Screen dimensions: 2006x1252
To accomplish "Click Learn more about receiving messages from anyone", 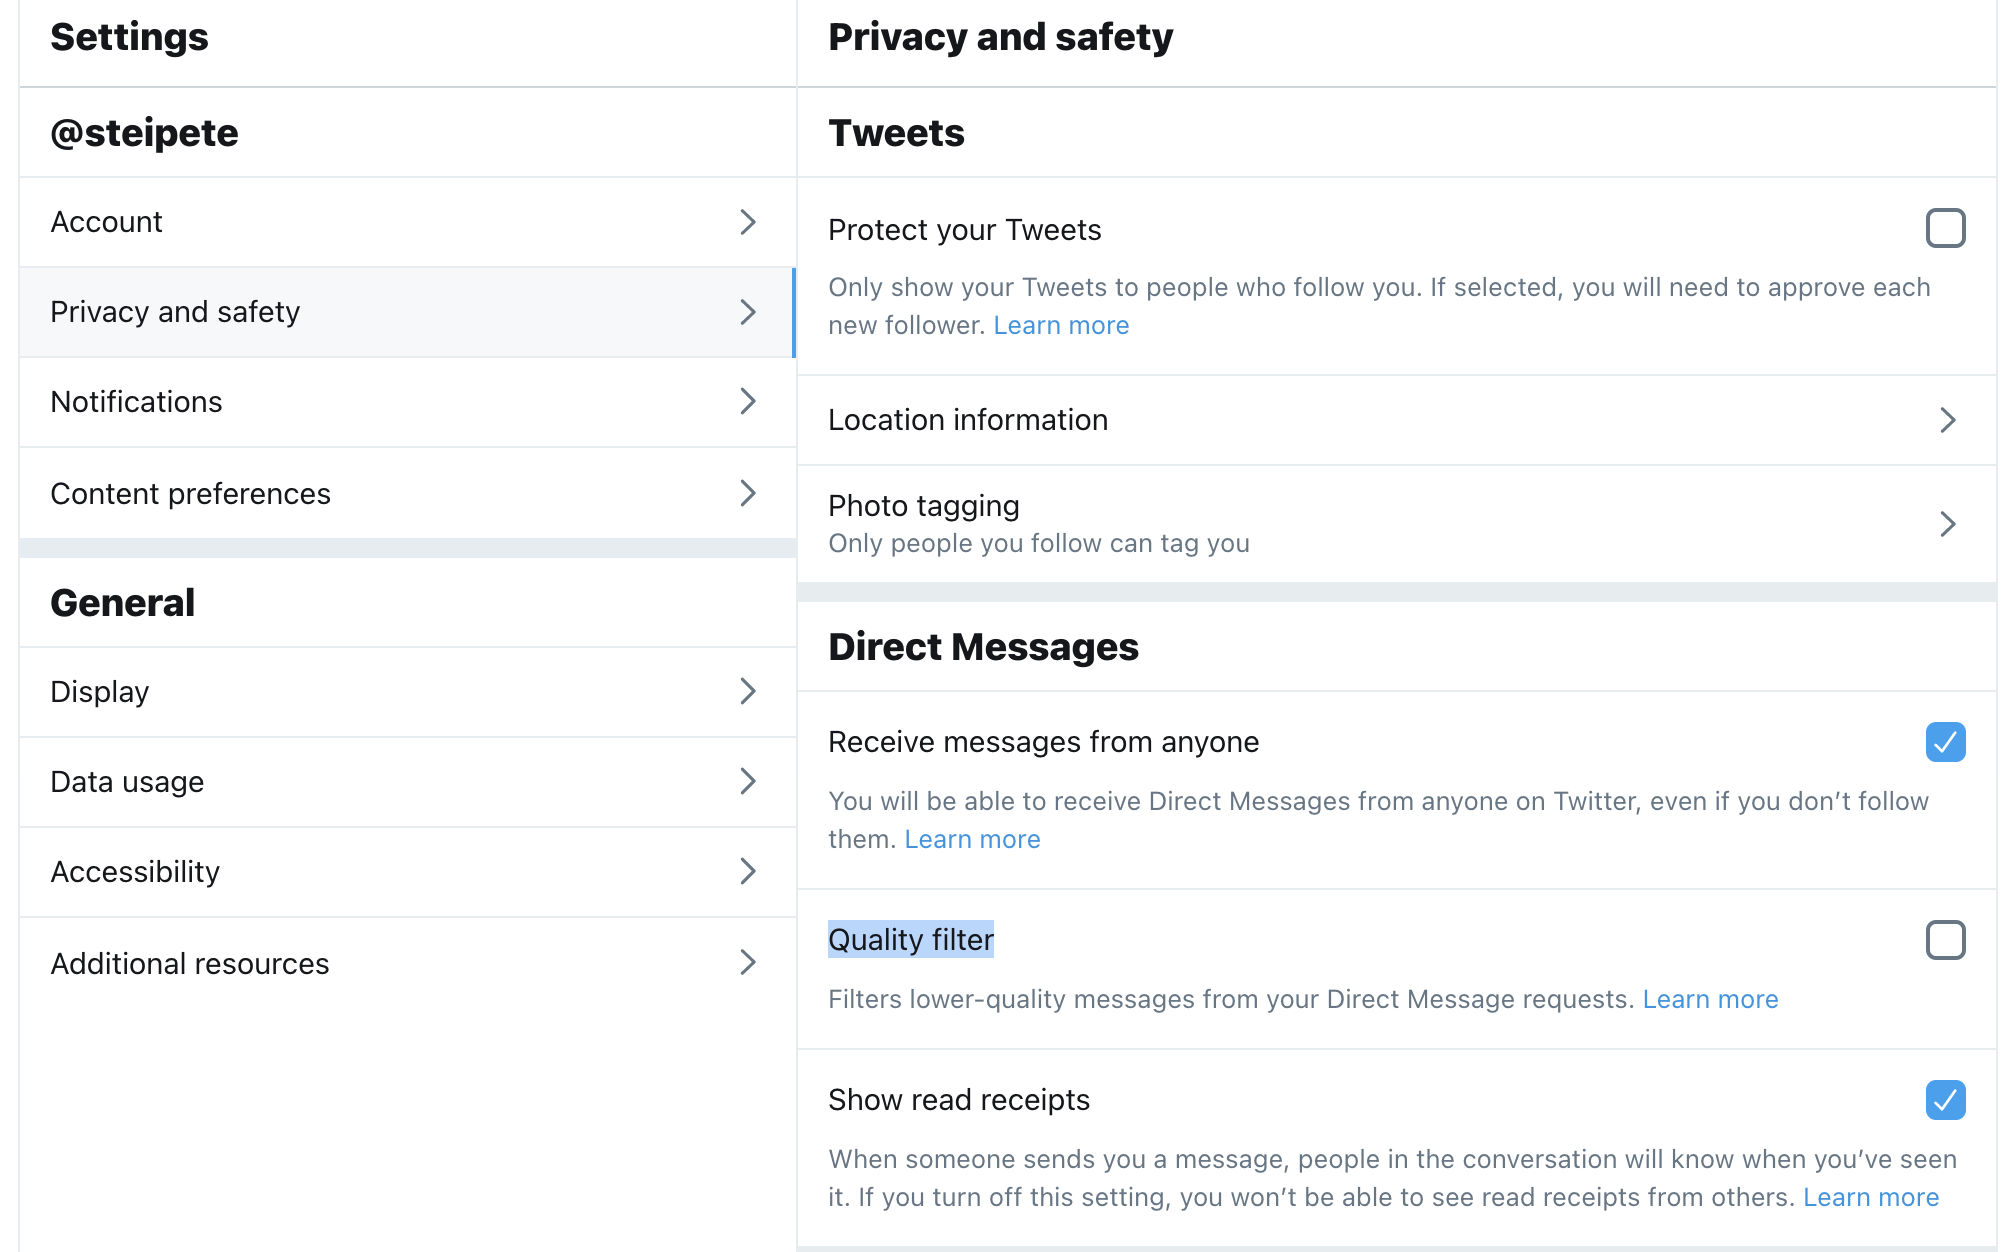I will (972, 839).
